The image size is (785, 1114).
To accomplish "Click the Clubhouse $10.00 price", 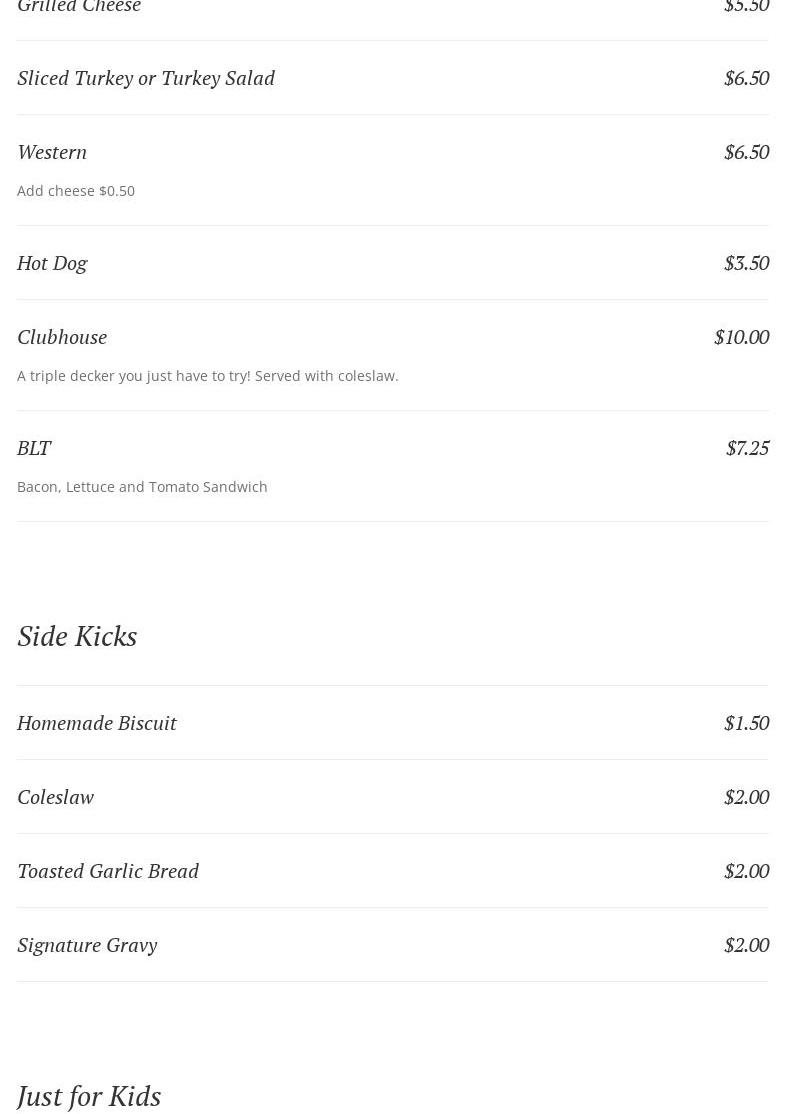I will tap(741, 337).
